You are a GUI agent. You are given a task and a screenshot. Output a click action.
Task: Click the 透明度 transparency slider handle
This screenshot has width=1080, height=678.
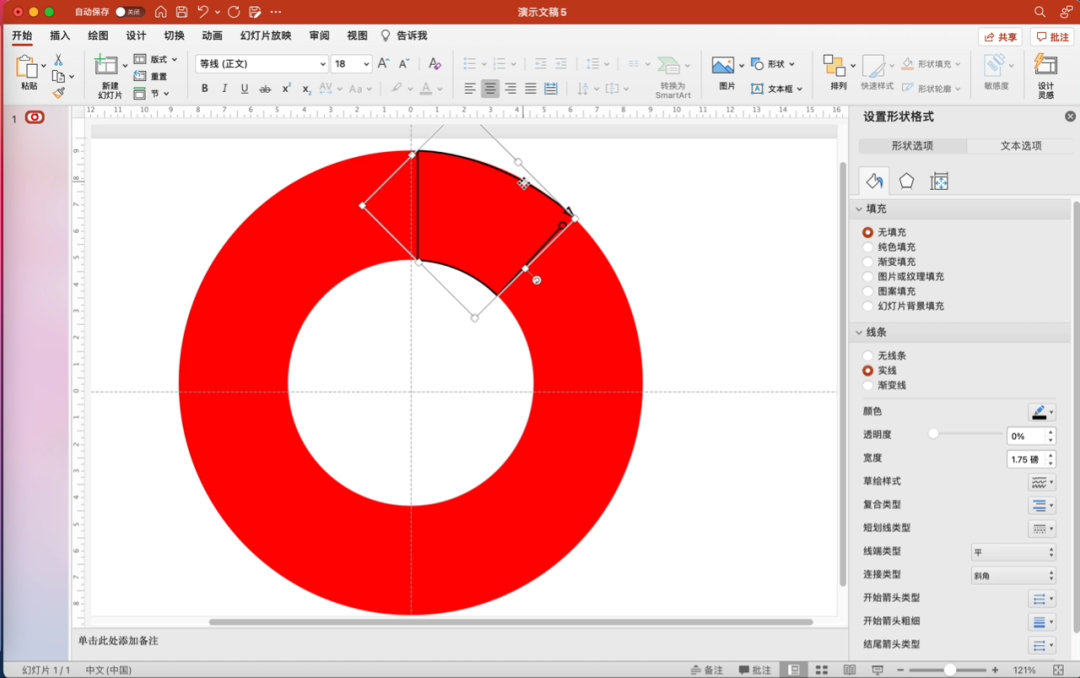click(934, 434)
